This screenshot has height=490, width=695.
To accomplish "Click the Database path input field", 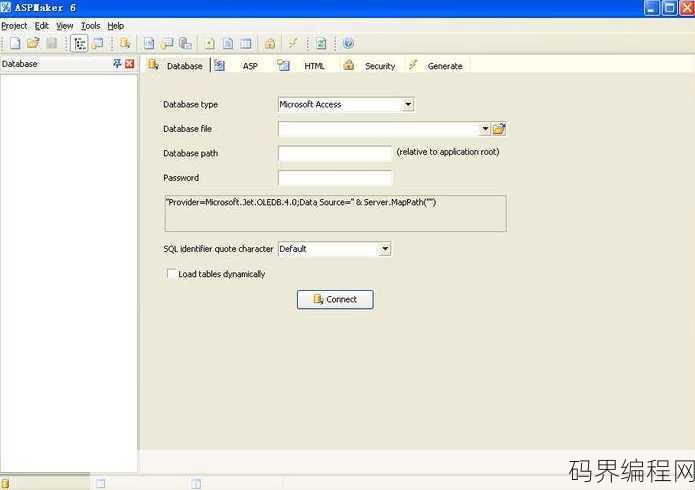I will click(335, 153).
